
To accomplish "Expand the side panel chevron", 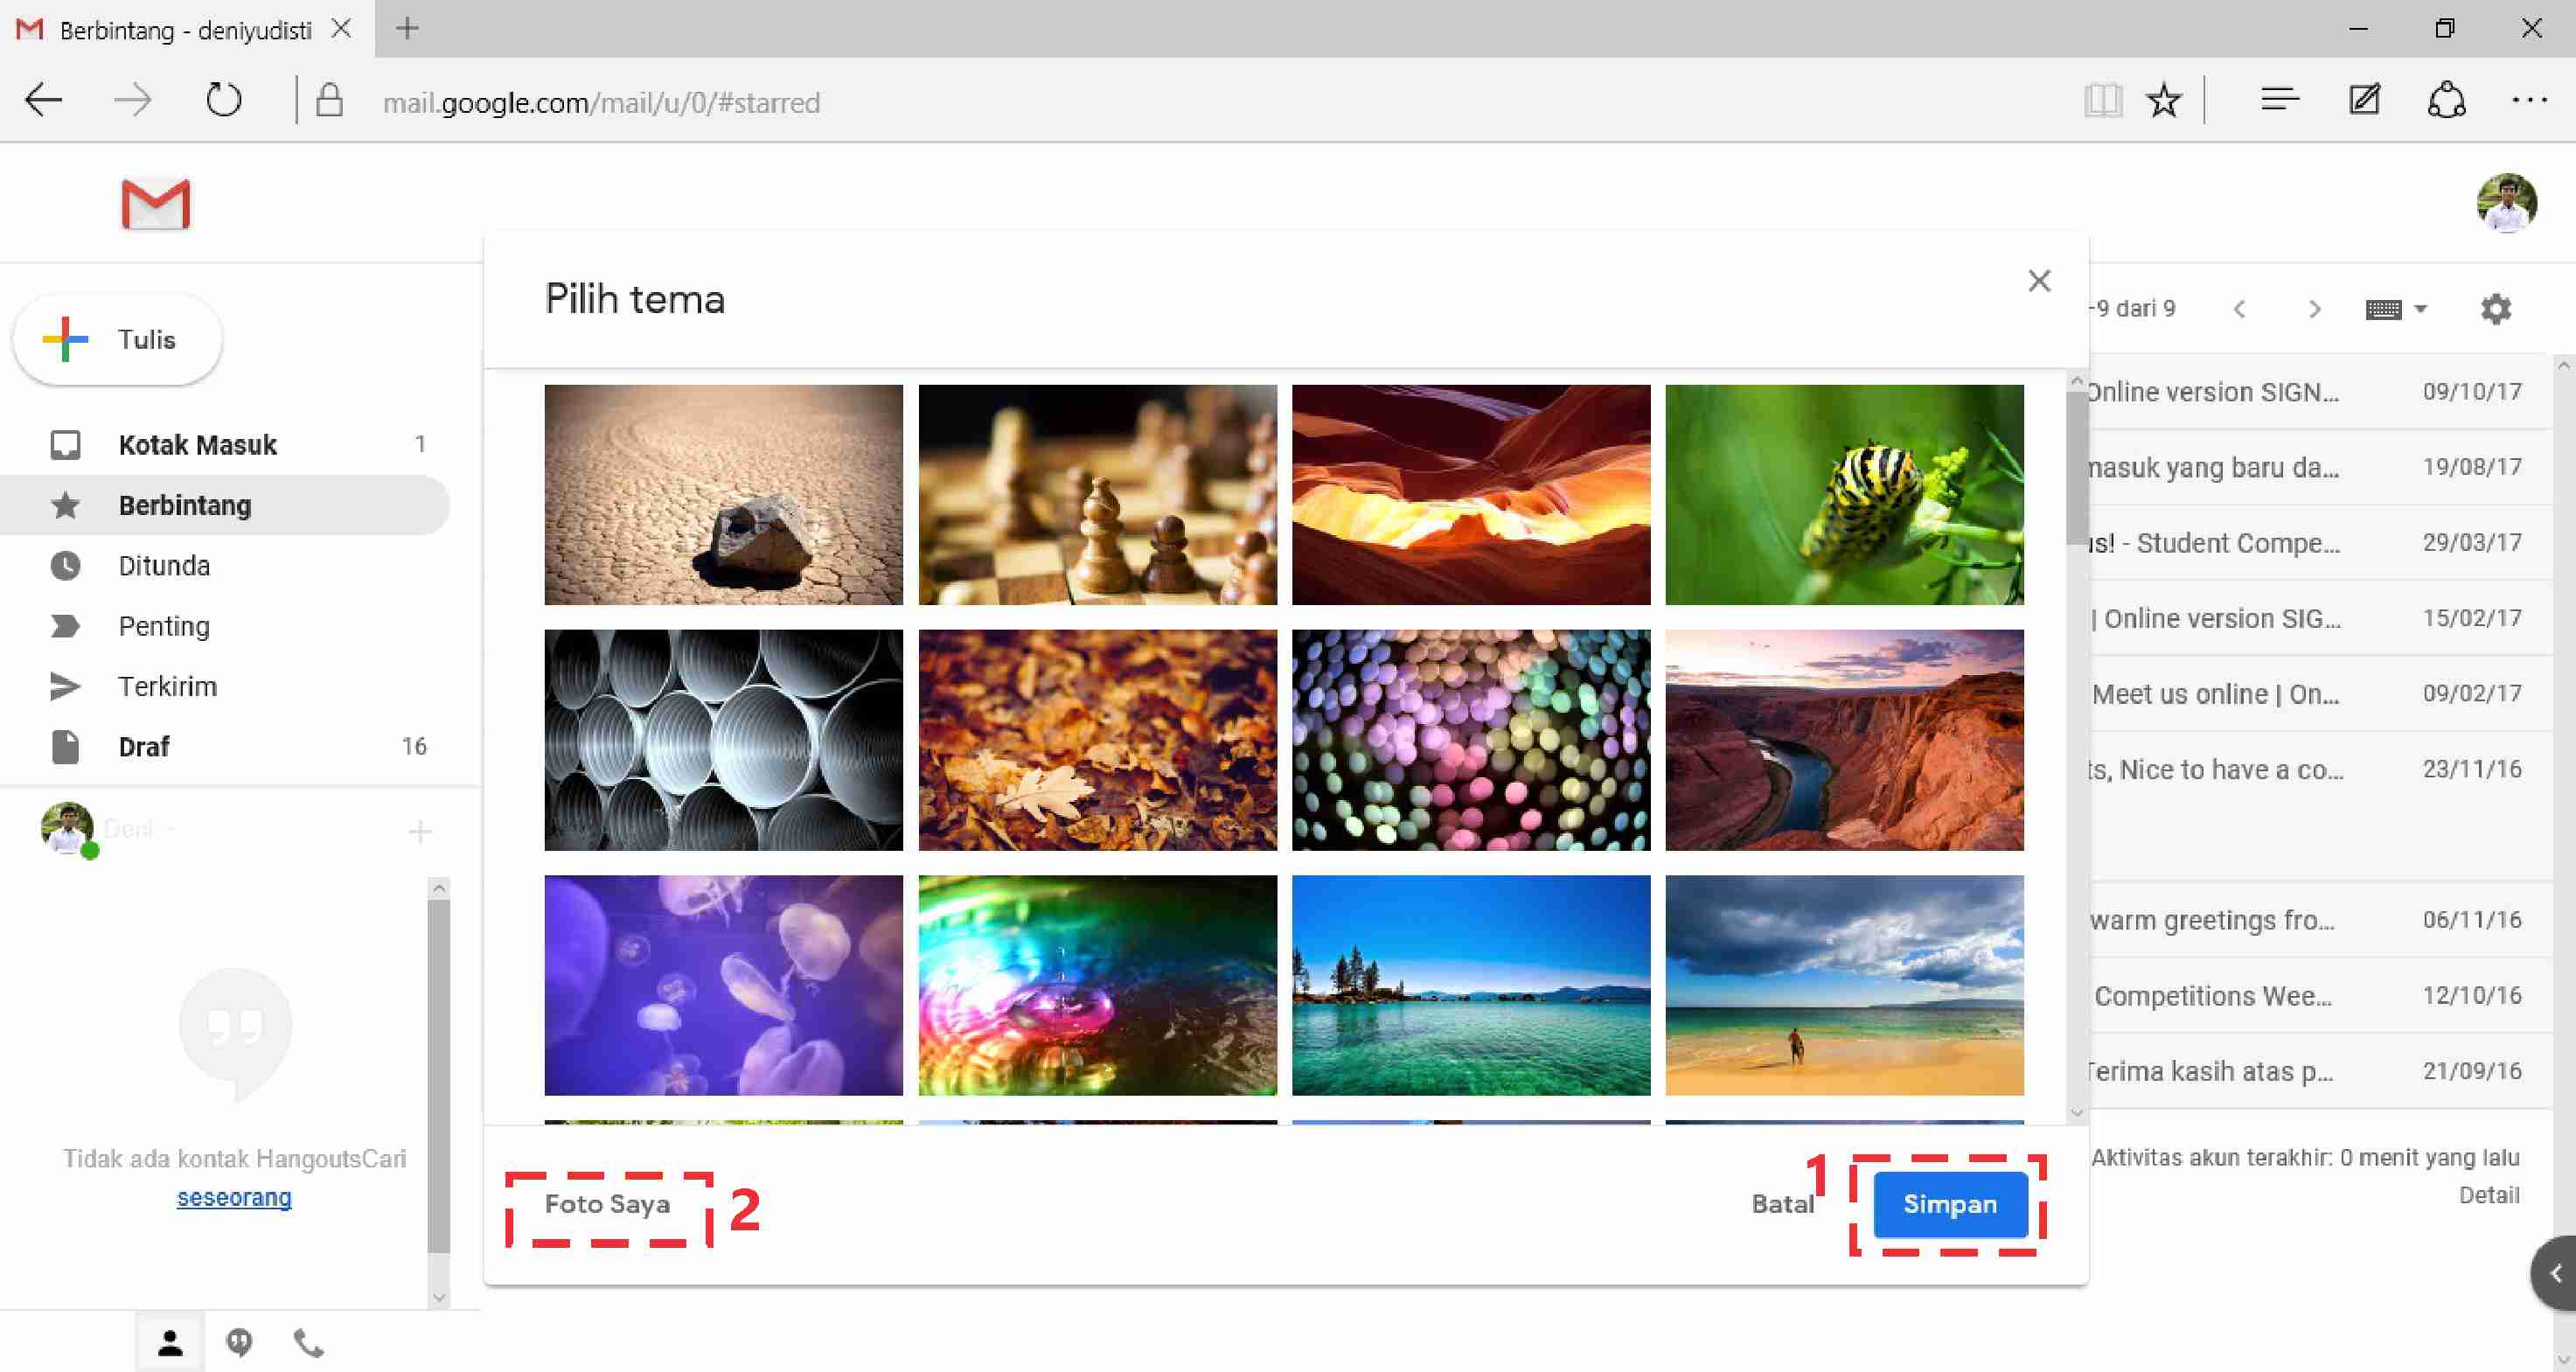I will pyautogui.click(x=2555, y=1273).
